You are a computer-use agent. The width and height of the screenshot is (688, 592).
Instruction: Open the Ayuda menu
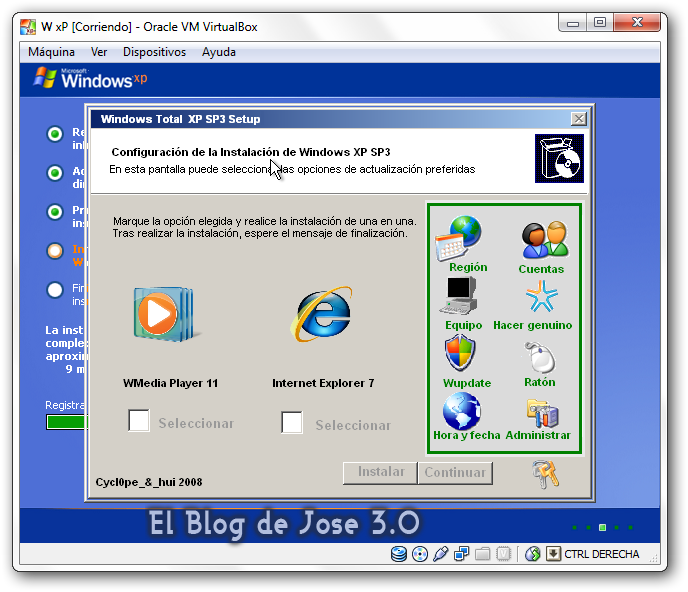click(x=219, y=52)
